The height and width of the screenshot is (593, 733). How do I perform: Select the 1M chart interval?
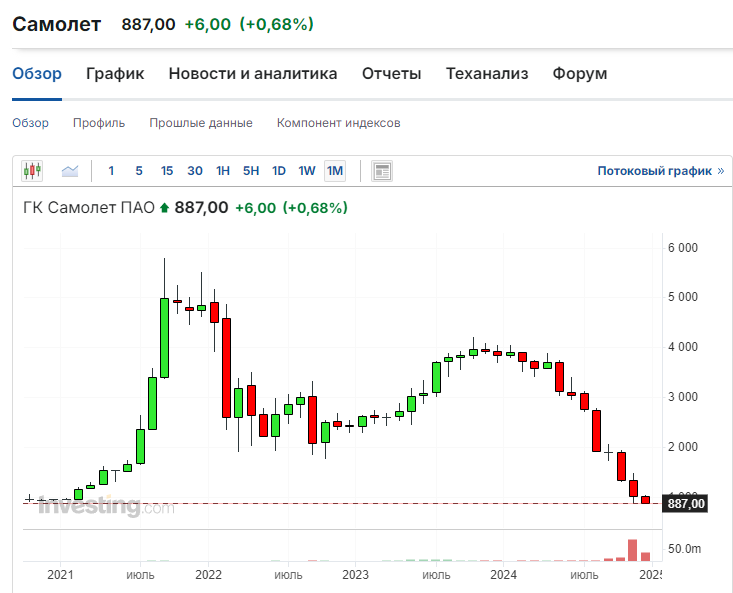(x=335, y=171)
